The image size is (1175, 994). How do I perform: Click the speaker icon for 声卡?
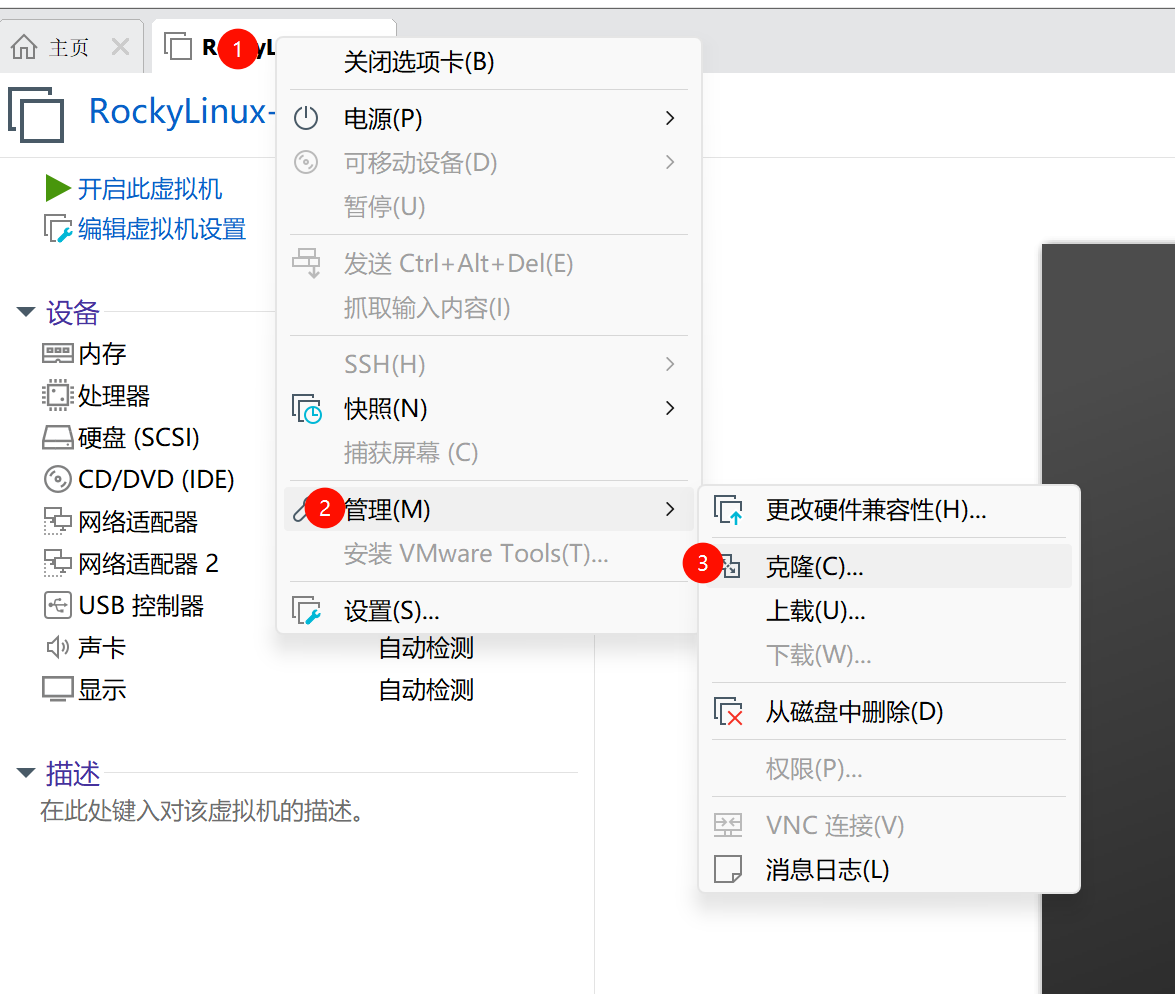point(58,647)
